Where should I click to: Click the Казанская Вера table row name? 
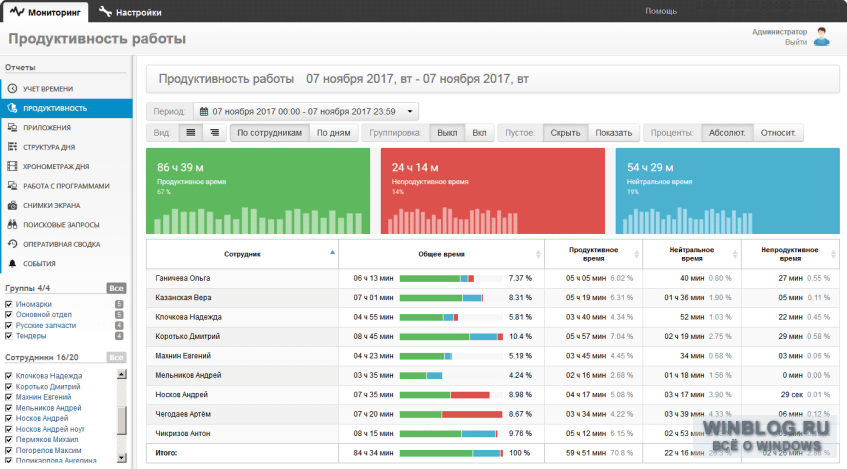coord(183,298)
